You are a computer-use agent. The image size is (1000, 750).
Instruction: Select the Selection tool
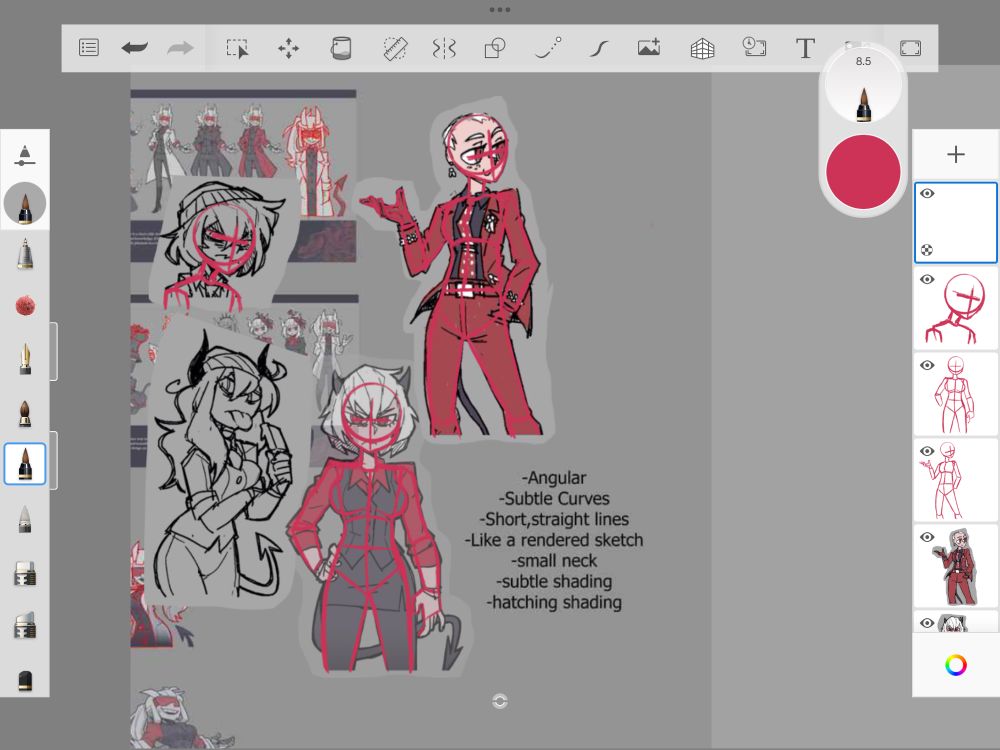point(237,48)
